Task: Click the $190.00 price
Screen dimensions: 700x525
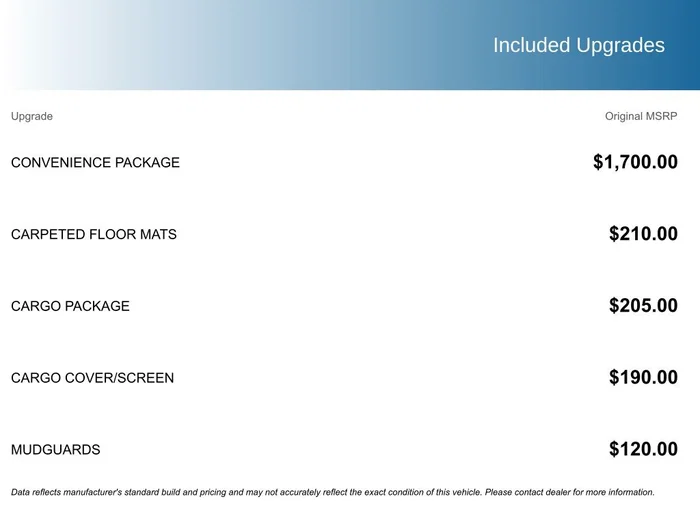Action: click(x=643, y=378)
